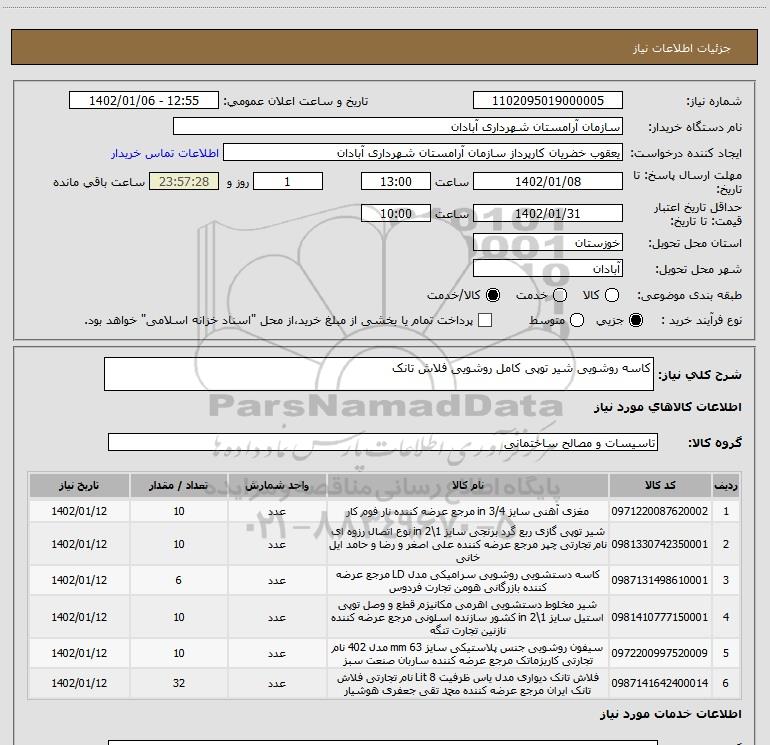Click the کد کالا column header

click(x=660, y=485)
